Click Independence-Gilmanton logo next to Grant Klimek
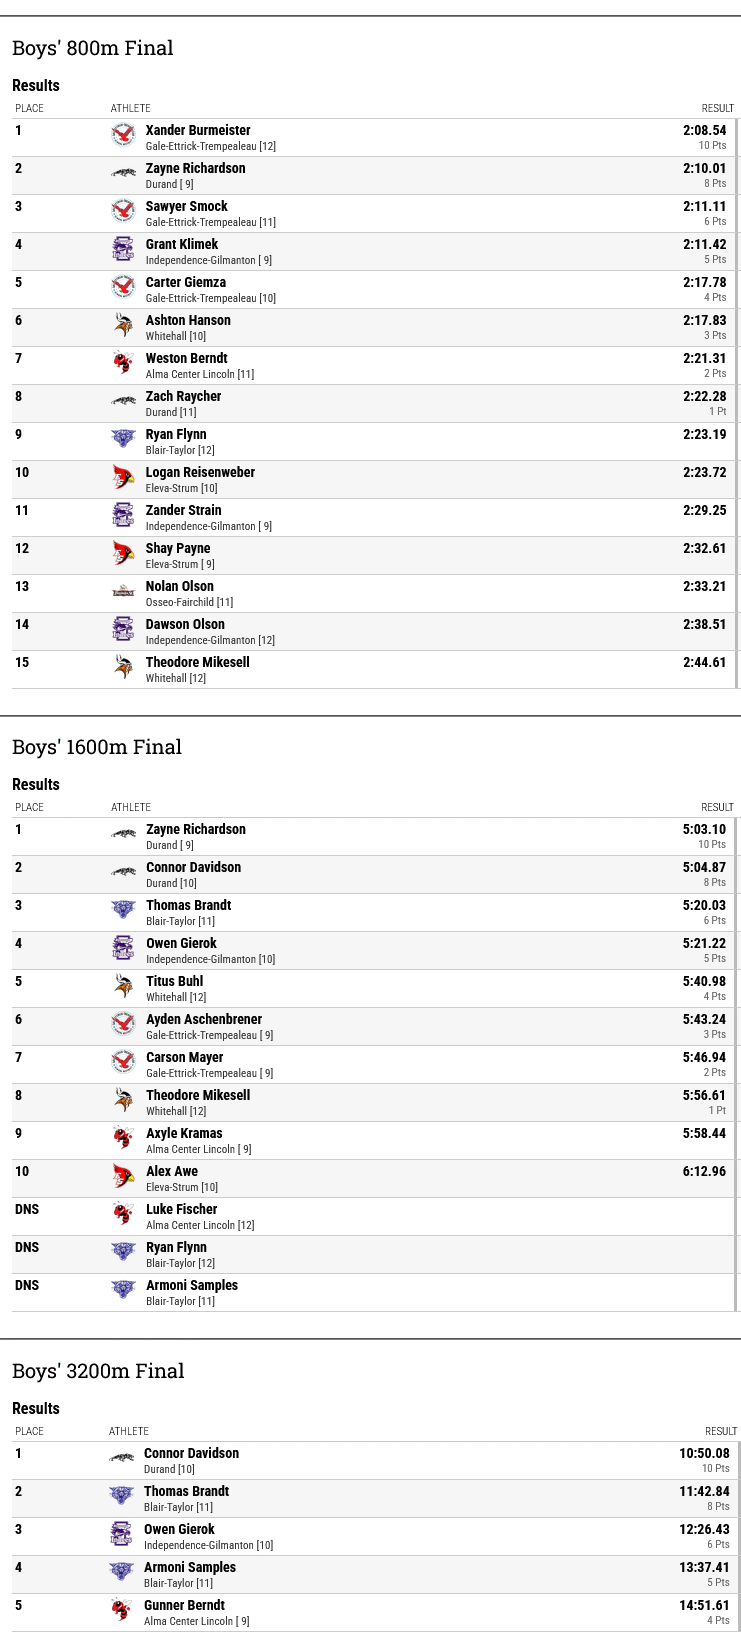 tap(123, 249)
